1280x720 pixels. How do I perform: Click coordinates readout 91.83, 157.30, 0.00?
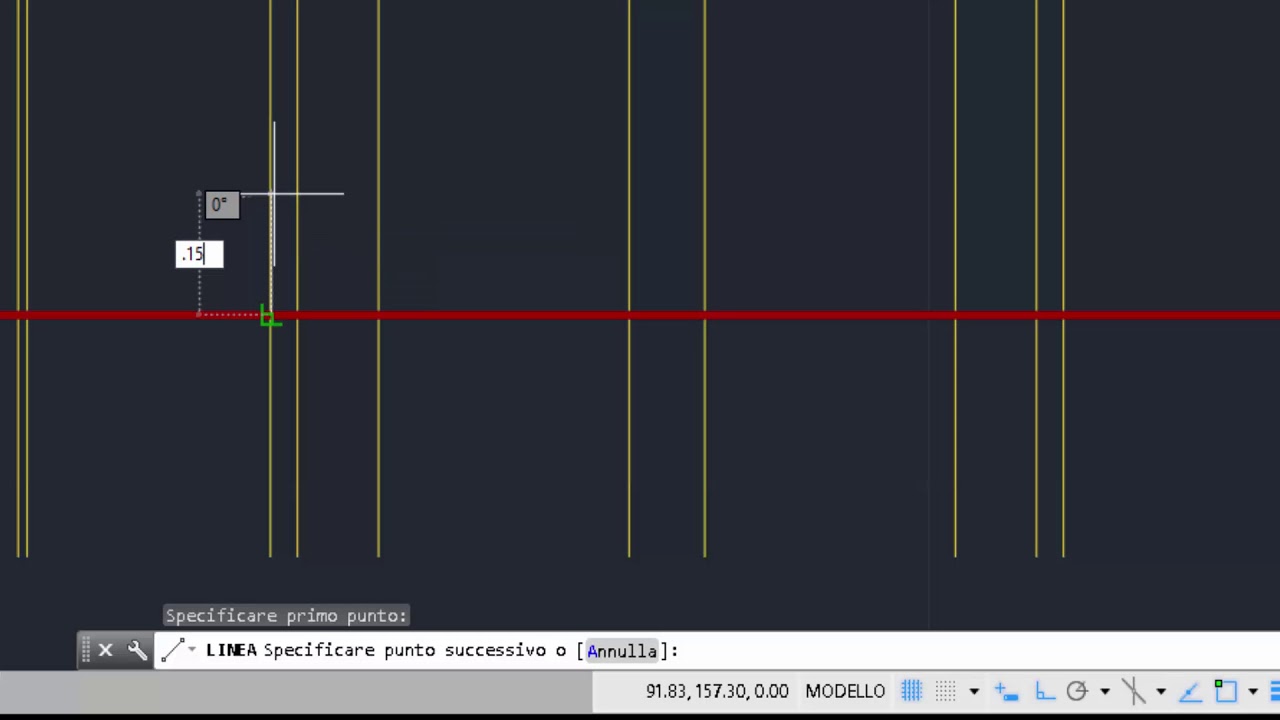click(717, 691)
